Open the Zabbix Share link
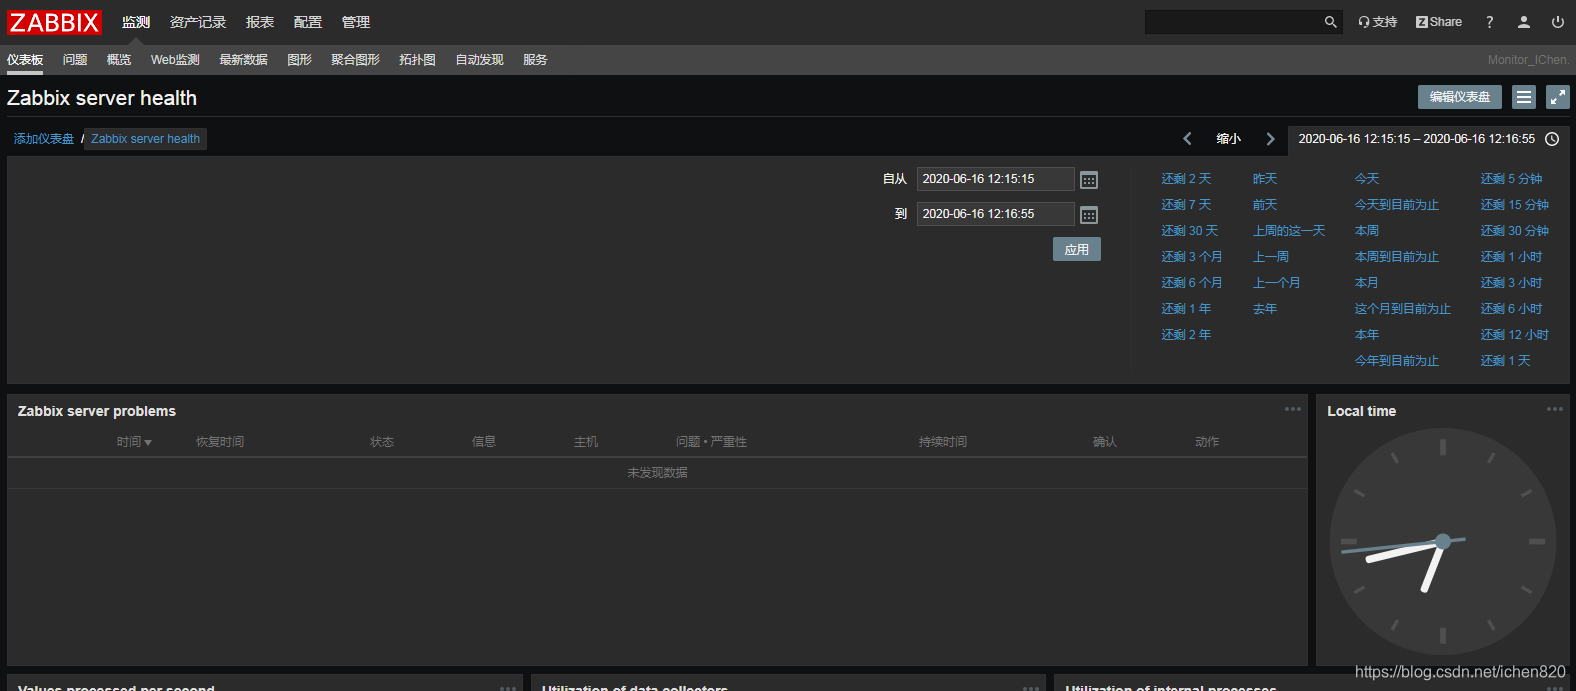Image resolution: width=1576 pixels, height=691 pixels. point(1439,22)
